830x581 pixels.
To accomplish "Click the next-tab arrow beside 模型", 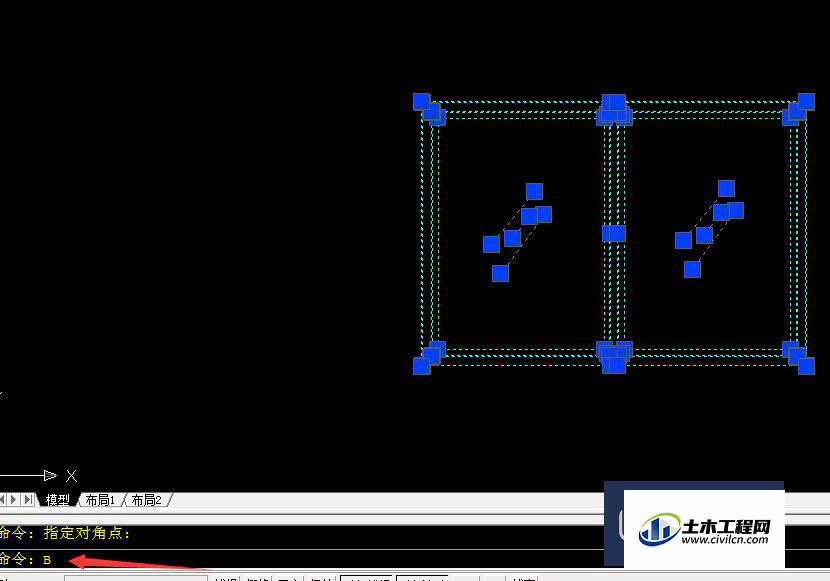I will pos(14,499).
